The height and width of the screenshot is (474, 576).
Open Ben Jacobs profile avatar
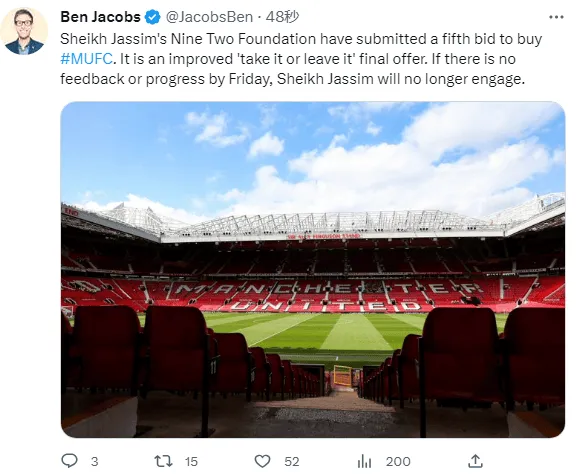(x=24, y=31)
